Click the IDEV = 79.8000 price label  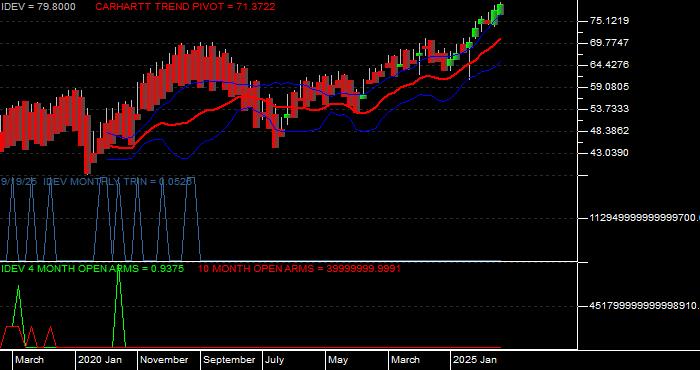(38, 7)
